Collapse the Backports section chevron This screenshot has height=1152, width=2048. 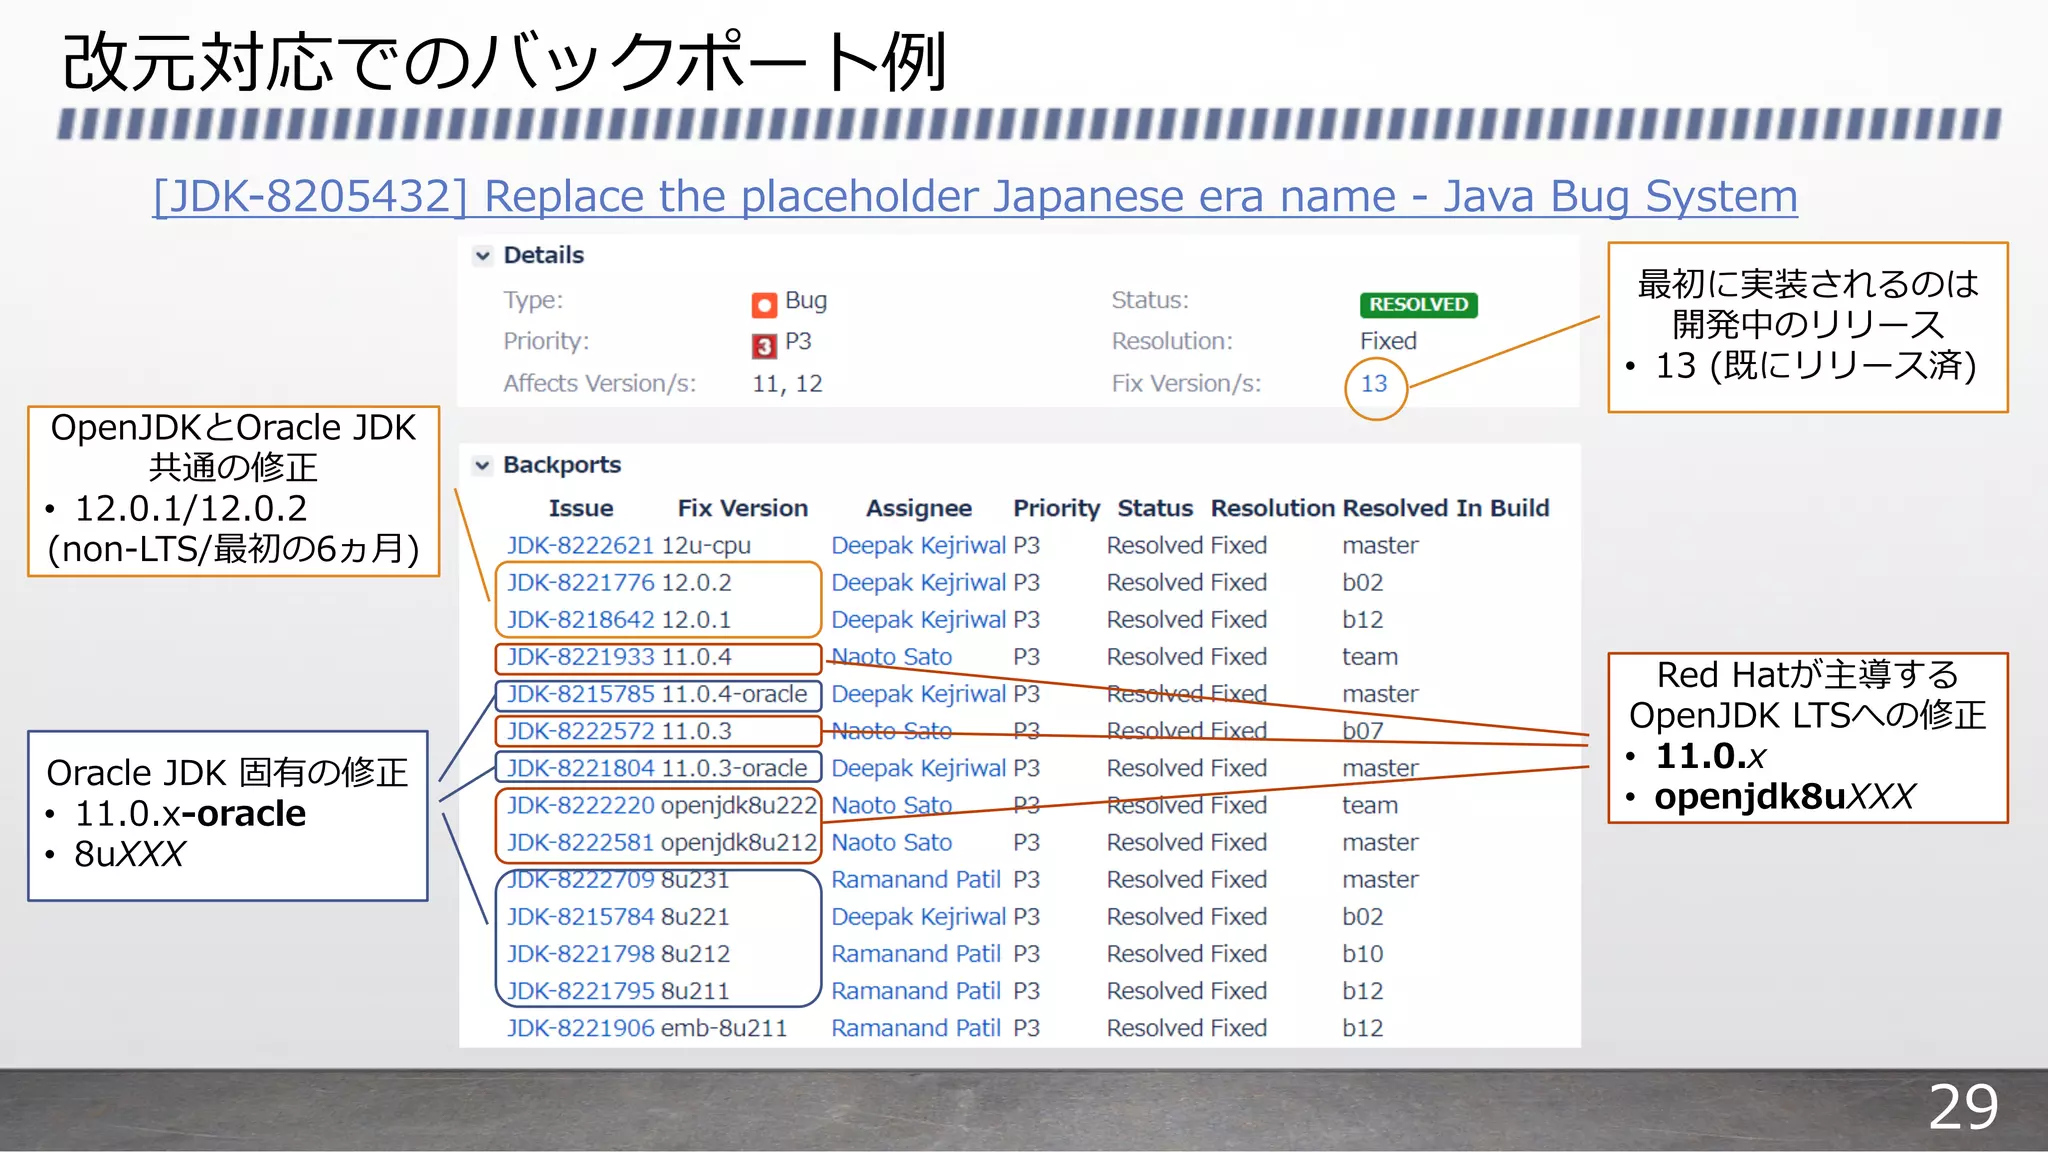483,466
